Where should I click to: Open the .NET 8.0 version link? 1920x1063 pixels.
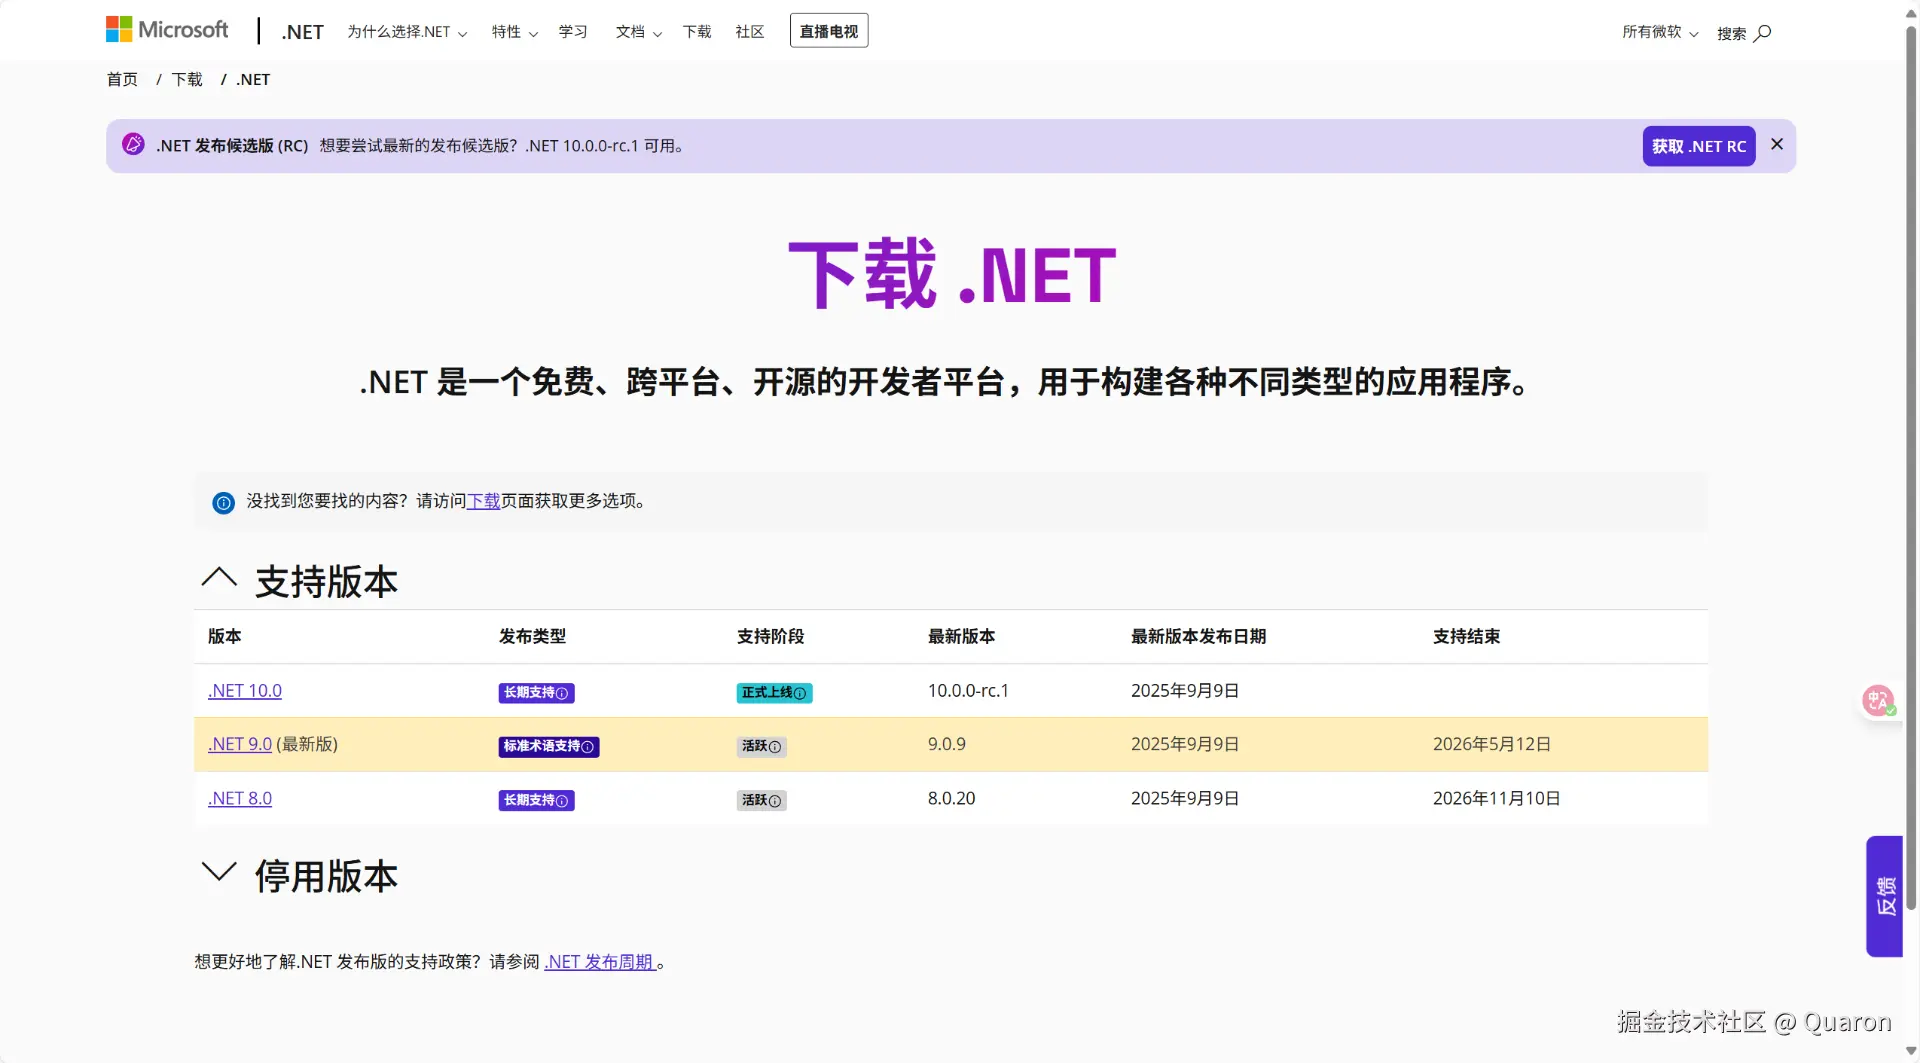pos(240,799)
